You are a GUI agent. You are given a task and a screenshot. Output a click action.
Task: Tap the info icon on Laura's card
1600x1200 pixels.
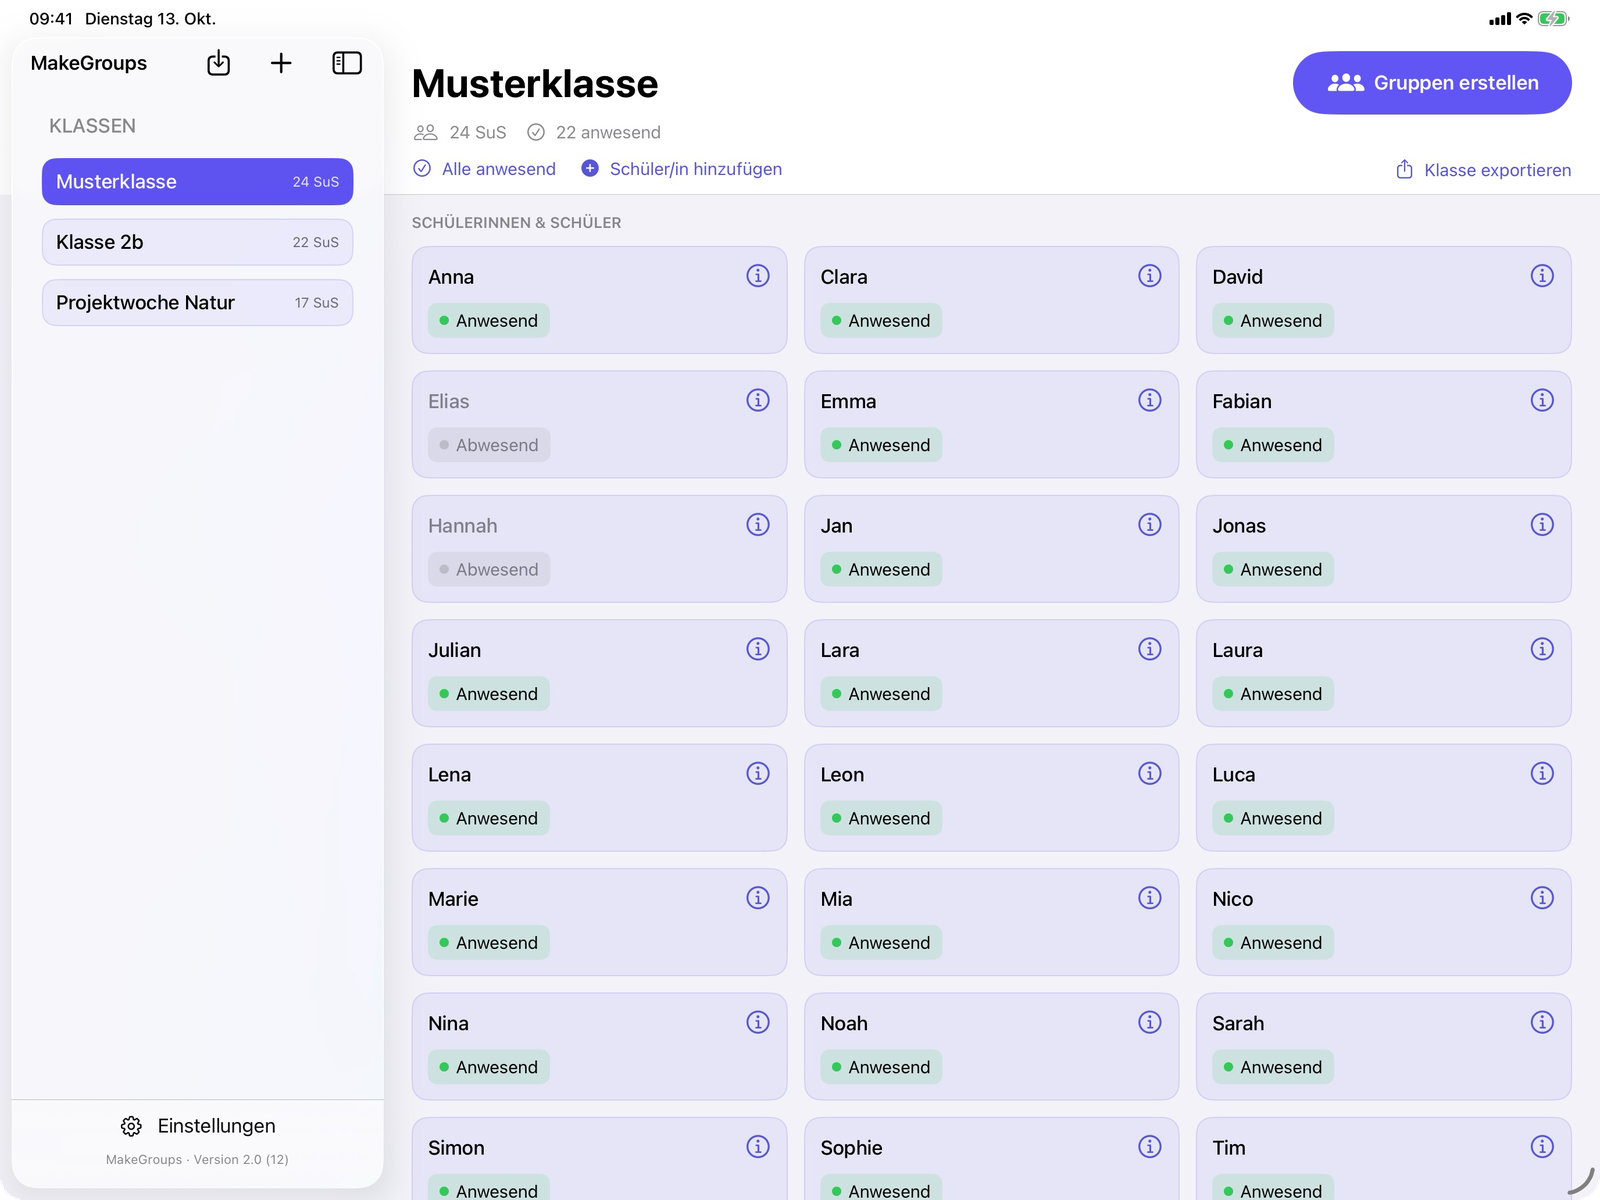click(x=1542, y=649)
